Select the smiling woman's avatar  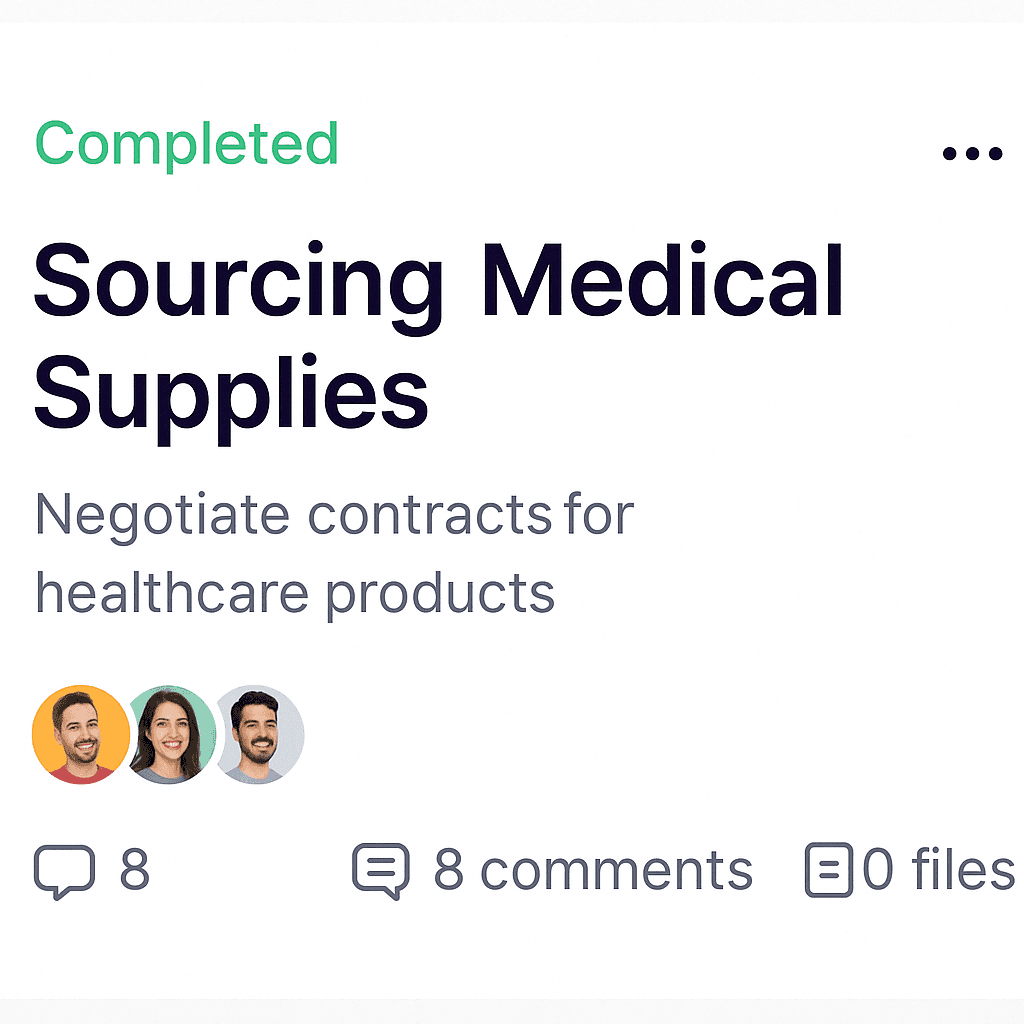point(168,734)
